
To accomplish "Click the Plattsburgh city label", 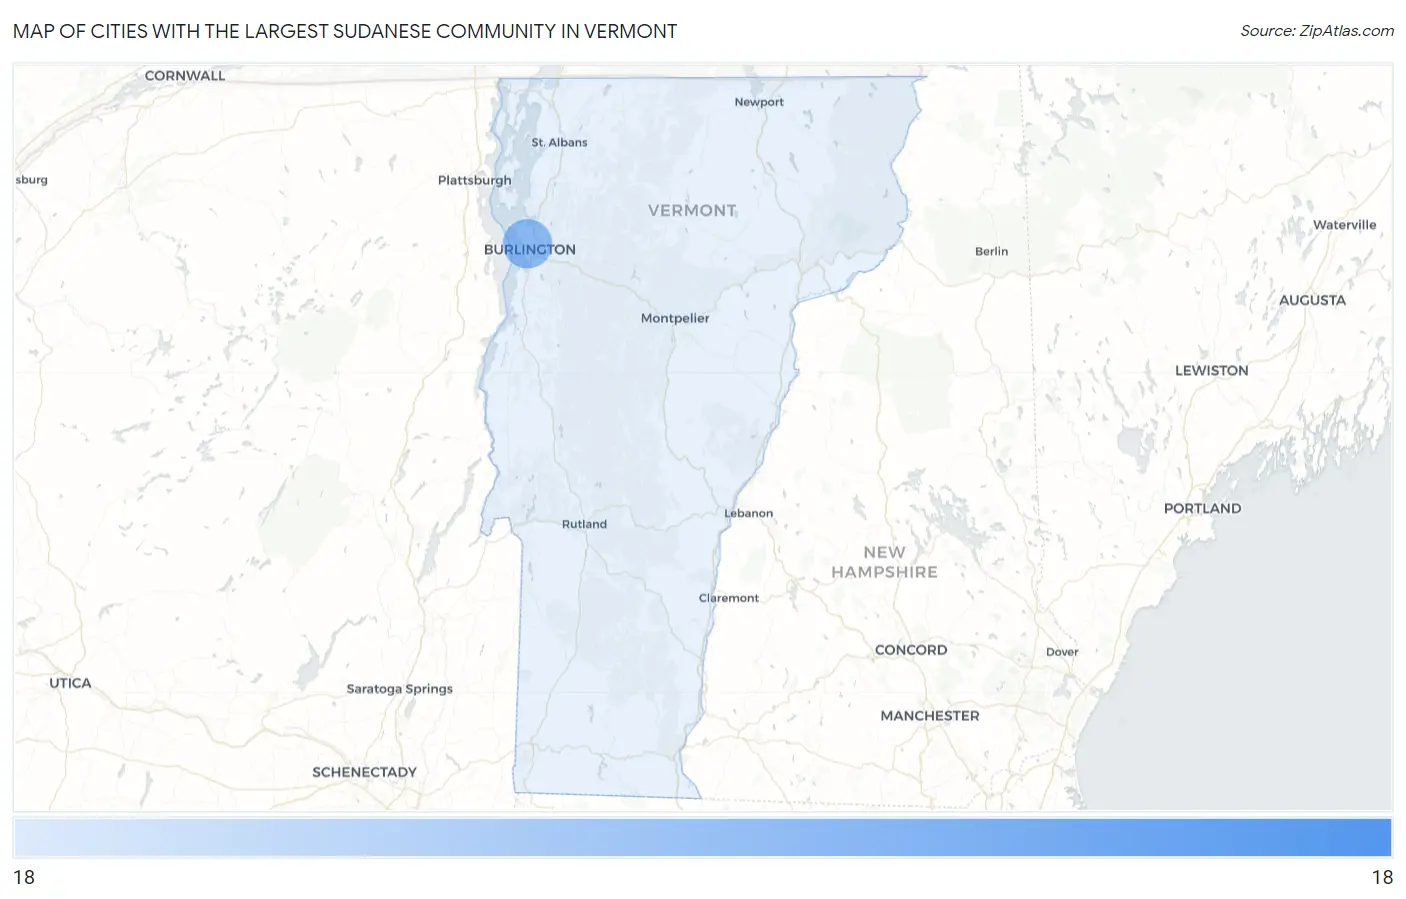I will coord(474,180).
